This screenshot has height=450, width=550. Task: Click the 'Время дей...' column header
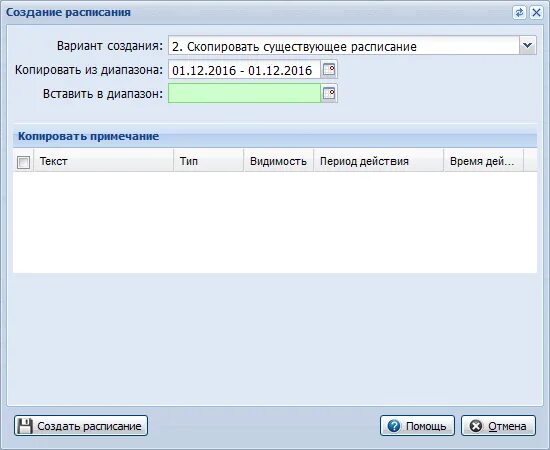tap(484, 161)
